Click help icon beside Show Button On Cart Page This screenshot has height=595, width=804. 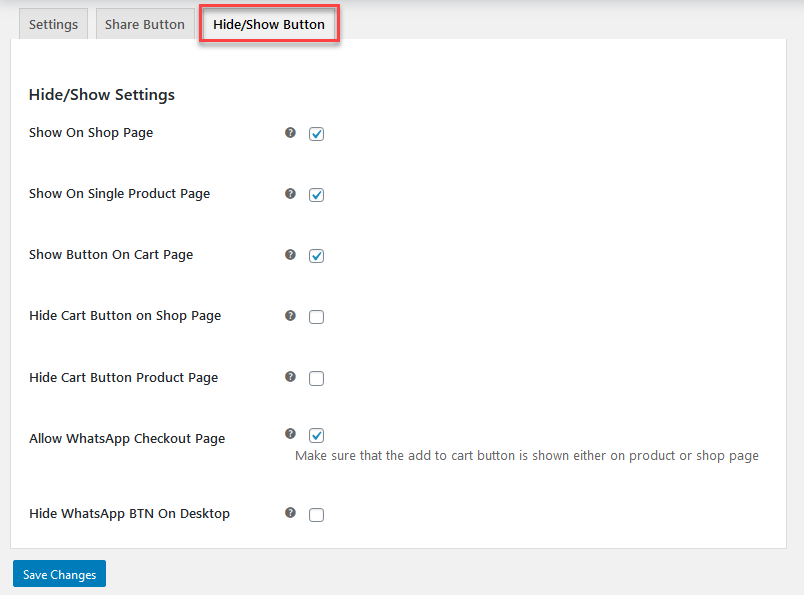pyautogui.click(x=290, y=255)
